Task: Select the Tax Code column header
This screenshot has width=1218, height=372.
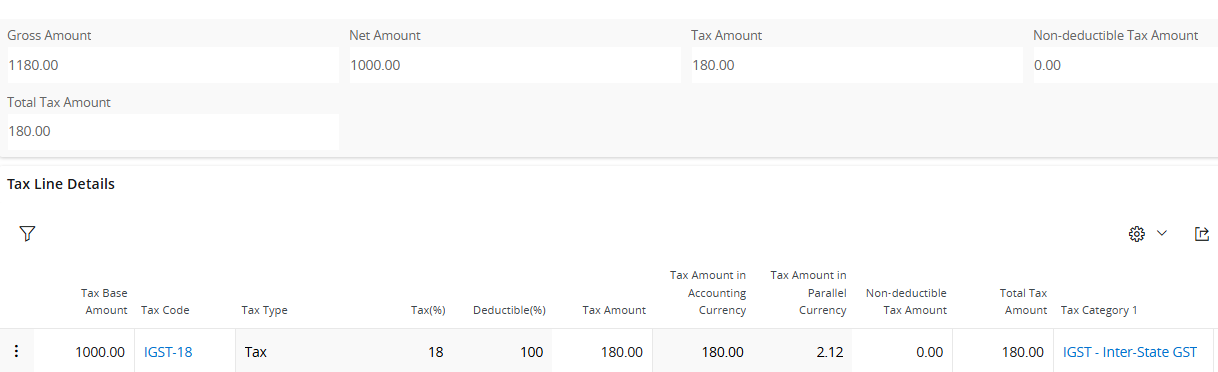Action: [165, 310]
